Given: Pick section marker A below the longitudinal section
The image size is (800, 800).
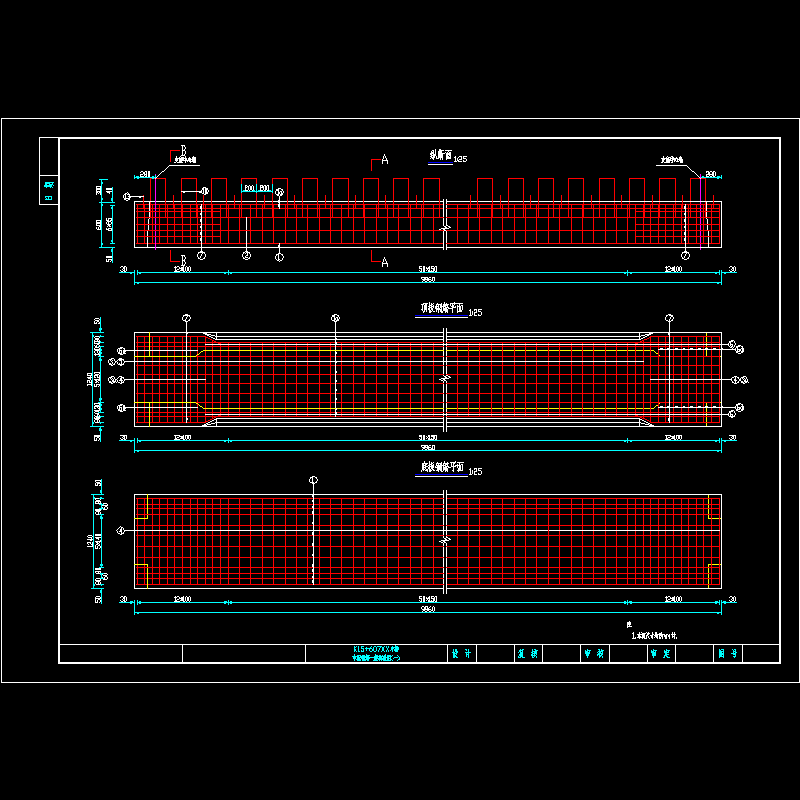Looking at the screenshot, I should point(385,263).
